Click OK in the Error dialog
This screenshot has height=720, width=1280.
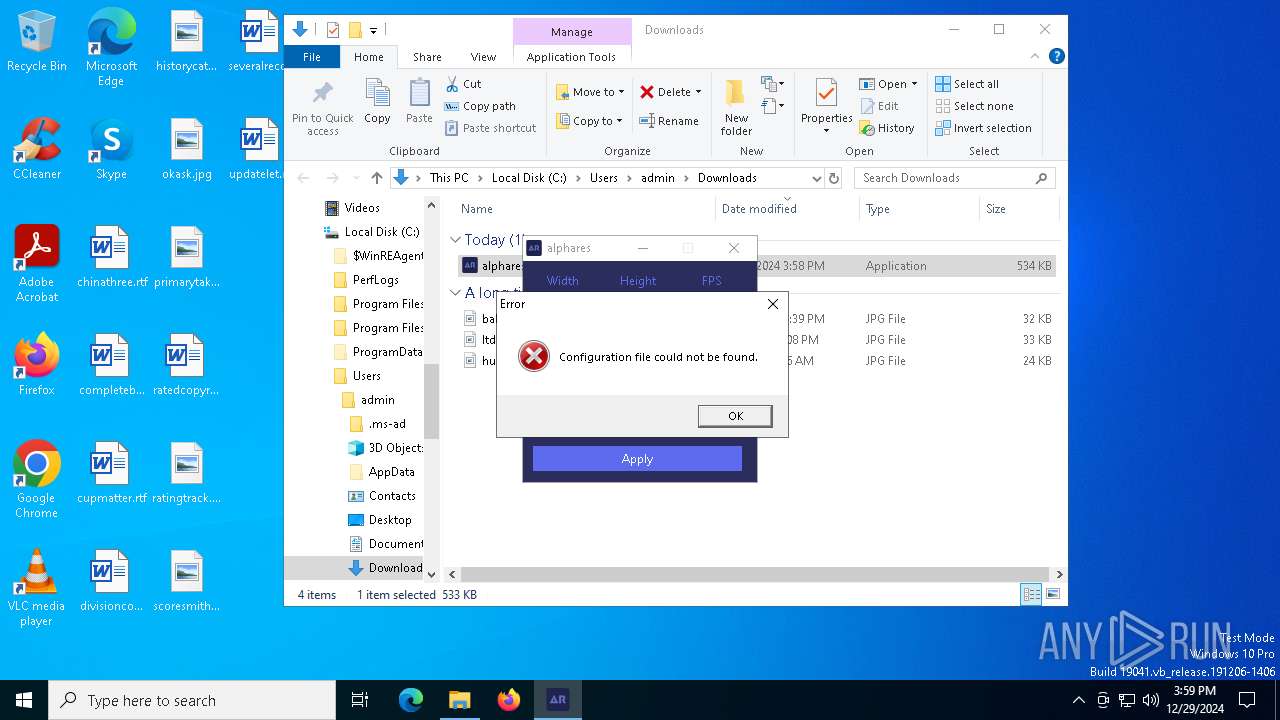(x=735, y=416)
